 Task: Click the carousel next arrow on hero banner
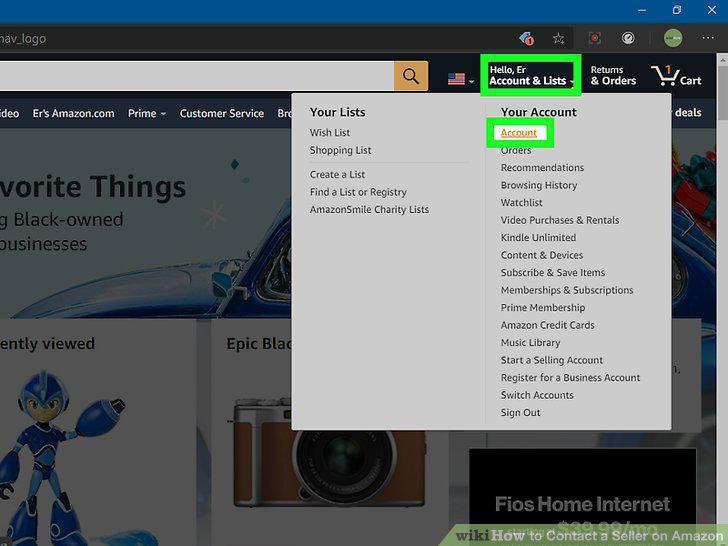point(689,225)
